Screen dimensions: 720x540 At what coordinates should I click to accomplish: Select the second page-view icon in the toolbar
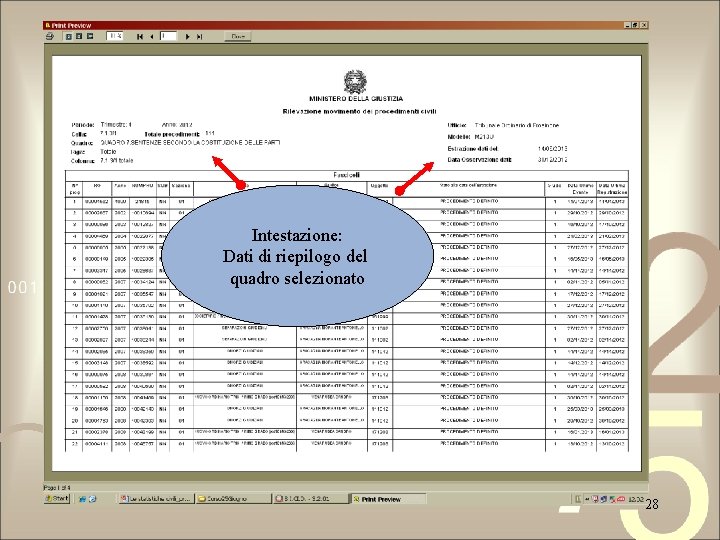click(x=79, y=36)
